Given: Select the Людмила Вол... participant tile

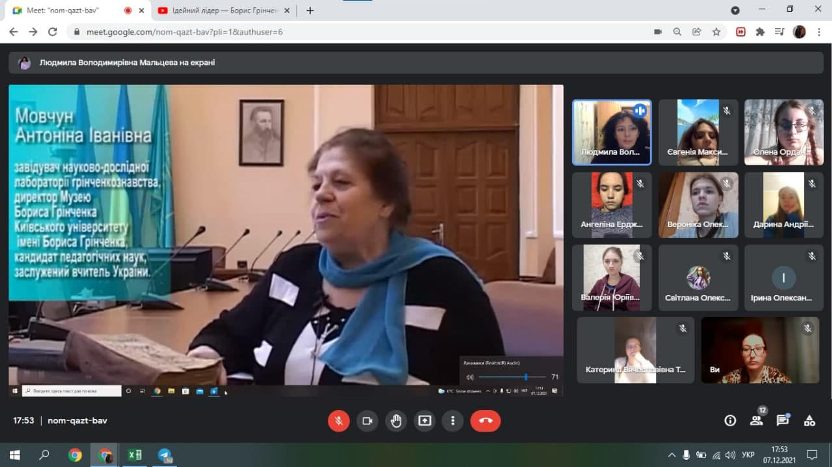Looking at the screenshot, I should pos(612,132).
